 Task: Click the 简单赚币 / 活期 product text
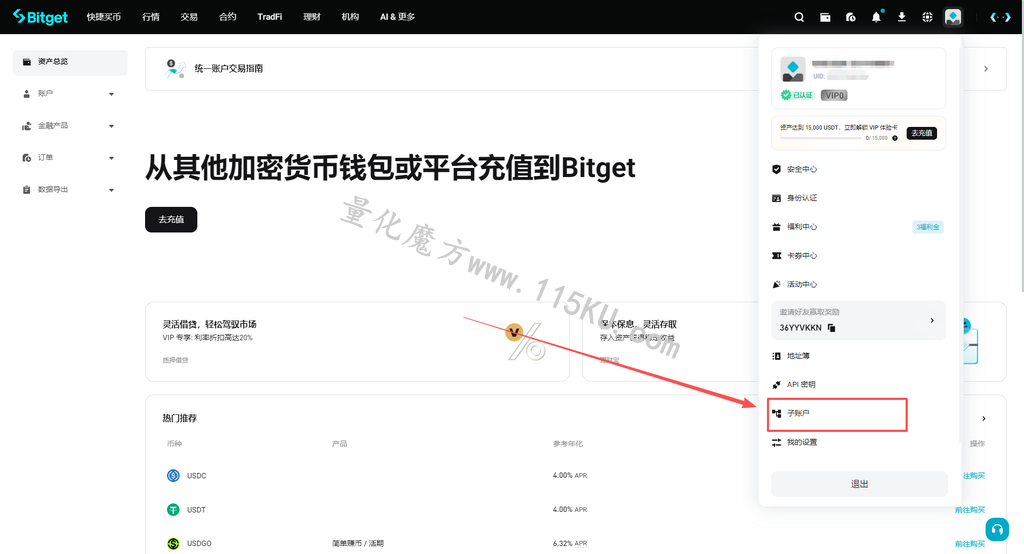pos(358,544)
